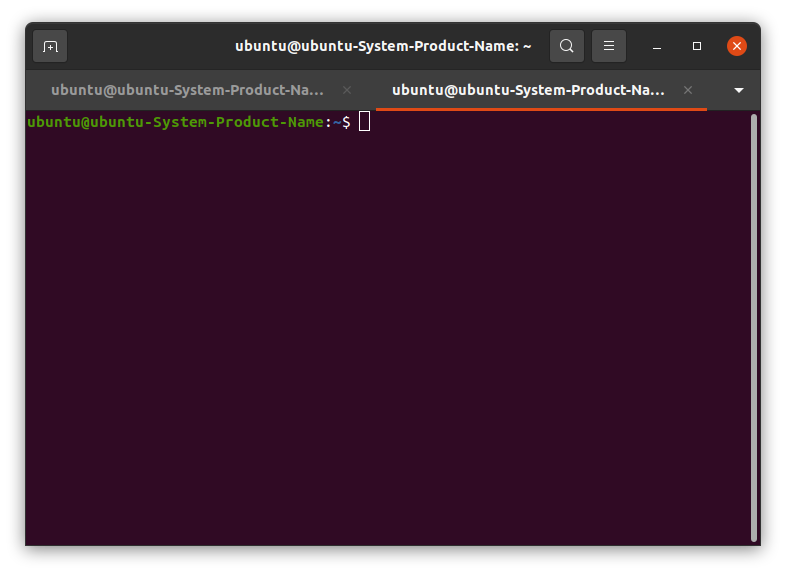Close the first terminal tab
The width and height of the screenshot is (786, 574).
[347, 90]
